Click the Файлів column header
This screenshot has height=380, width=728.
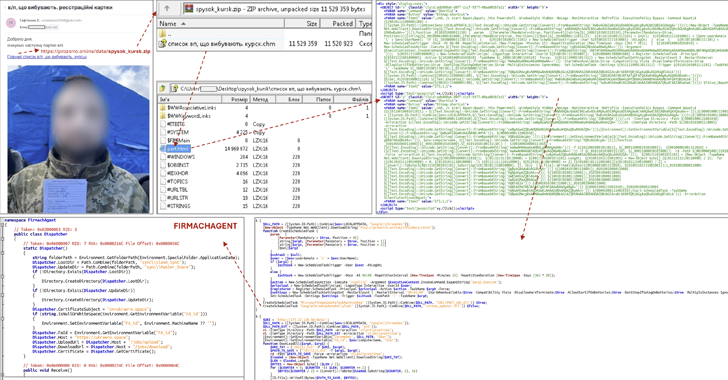click(353, 99)
